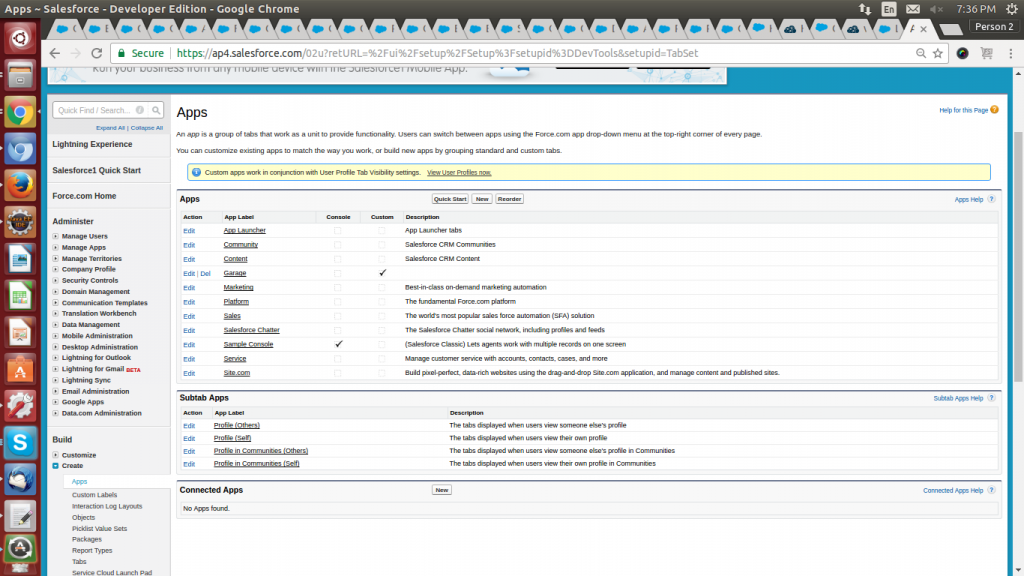Screen dimensions: 1024x576
Task: Click the Apps Help question mark icon
Action: click(990, 199)
